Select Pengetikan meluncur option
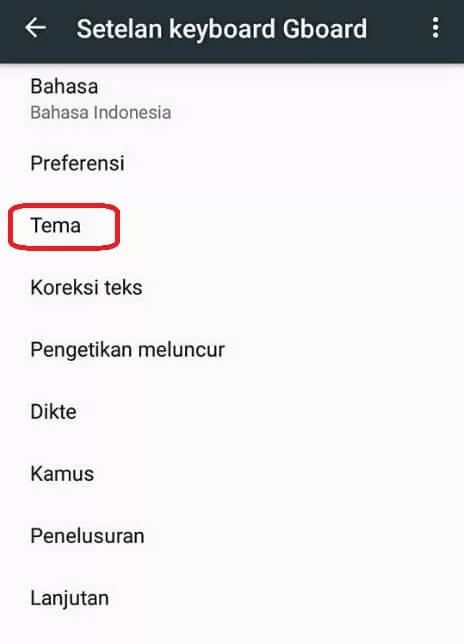 click(232, 350)
